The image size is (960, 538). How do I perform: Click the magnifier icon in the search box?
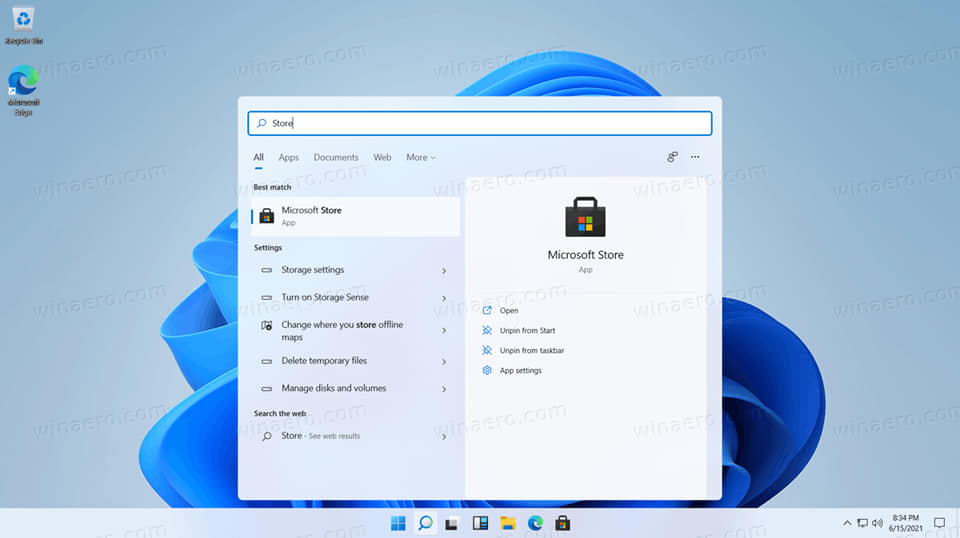tap(261, 123)
